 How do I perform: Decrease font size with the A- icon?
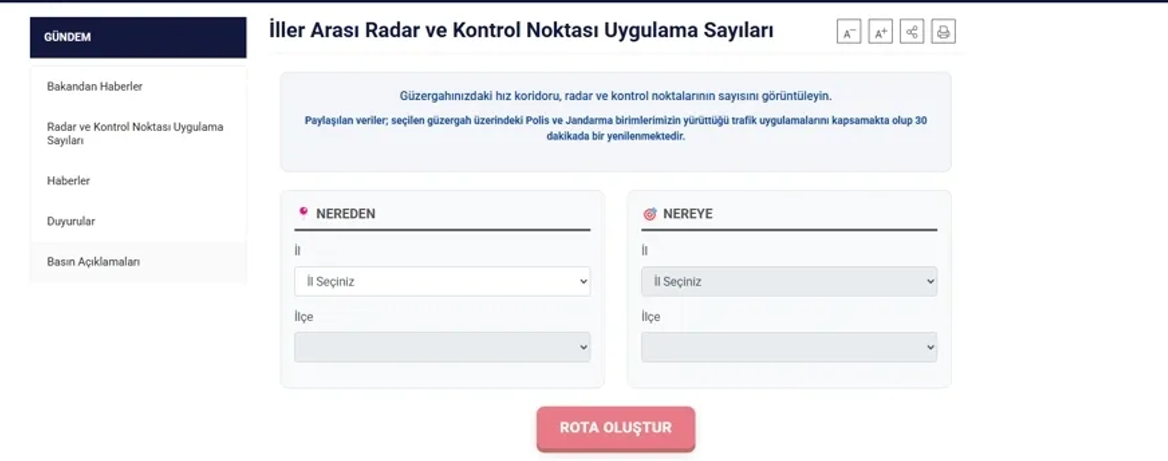[x=848, y=32]
